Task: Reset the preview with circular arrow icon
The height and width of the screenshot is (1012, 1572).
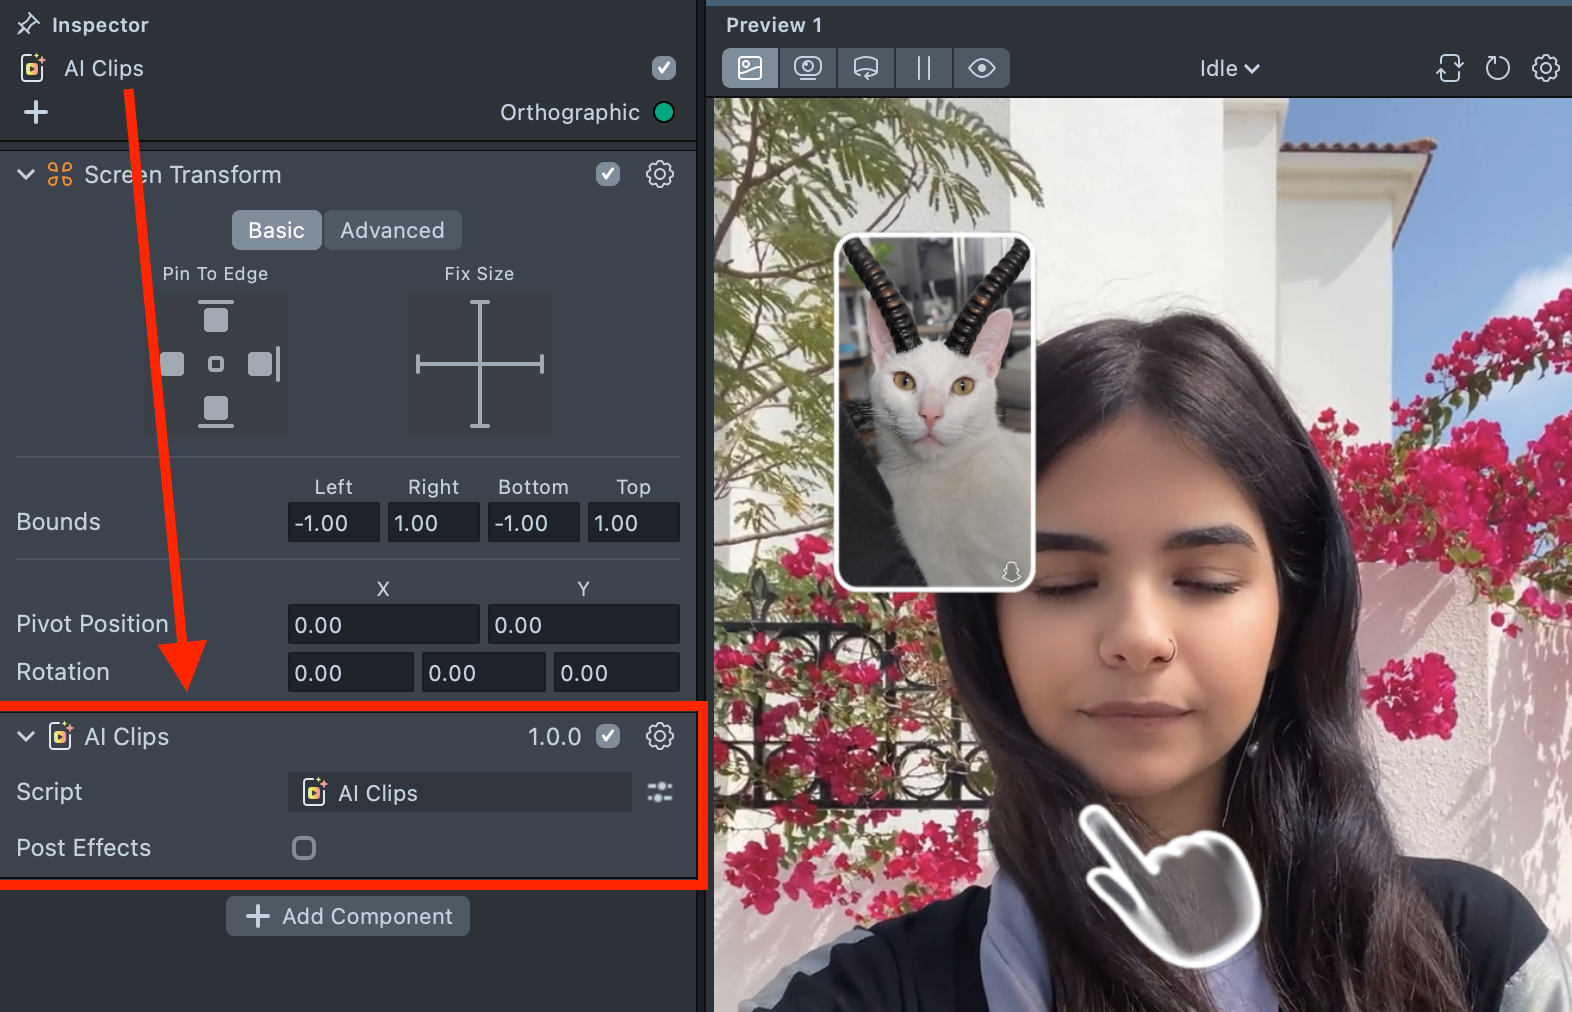Action: pos(1497,68)
